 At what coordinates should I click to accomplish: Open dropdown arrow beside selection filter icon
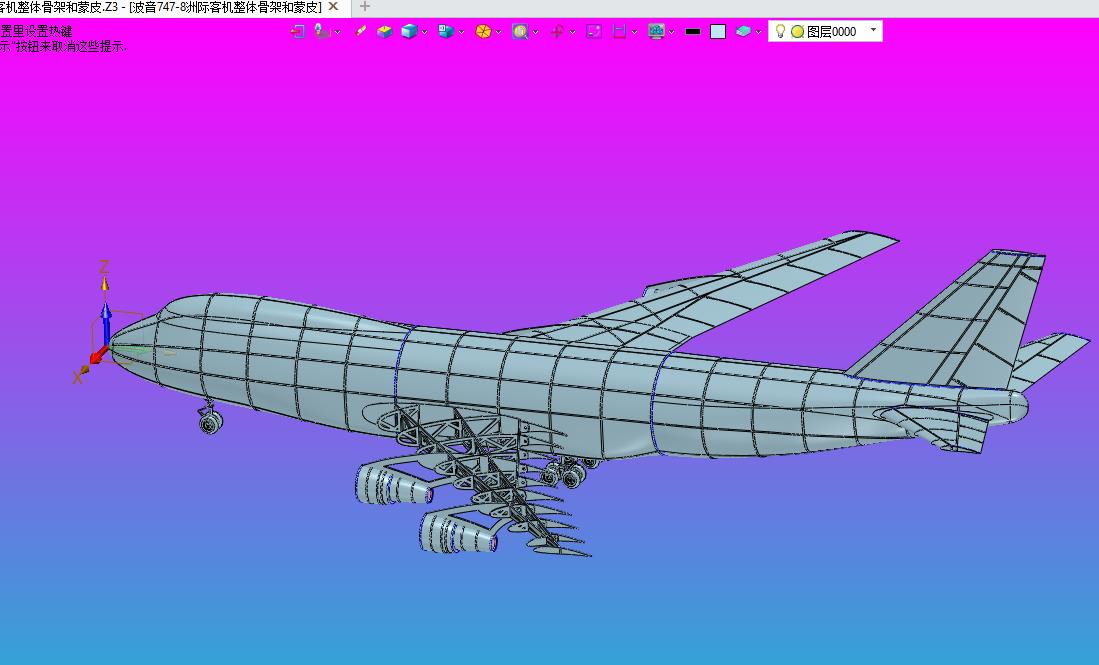338,32
